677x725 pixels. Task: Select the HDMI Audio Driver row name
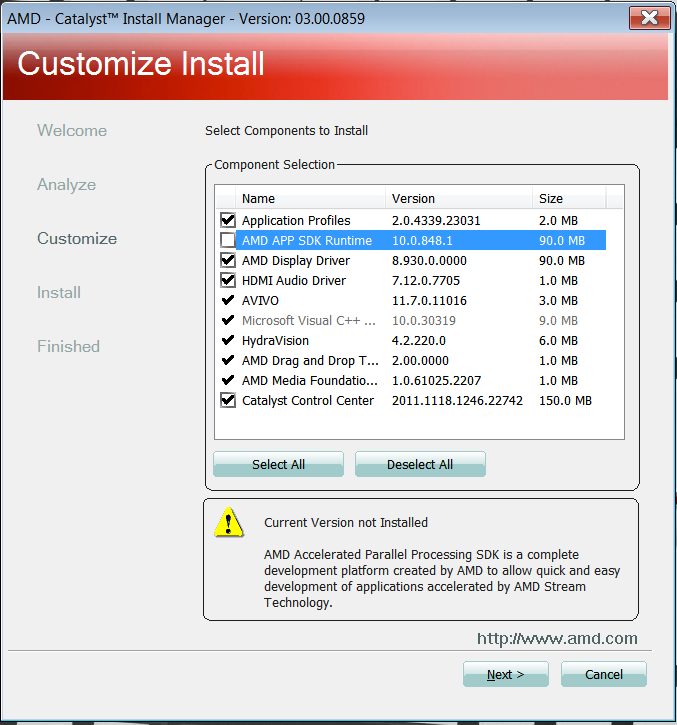click(294, 281)
